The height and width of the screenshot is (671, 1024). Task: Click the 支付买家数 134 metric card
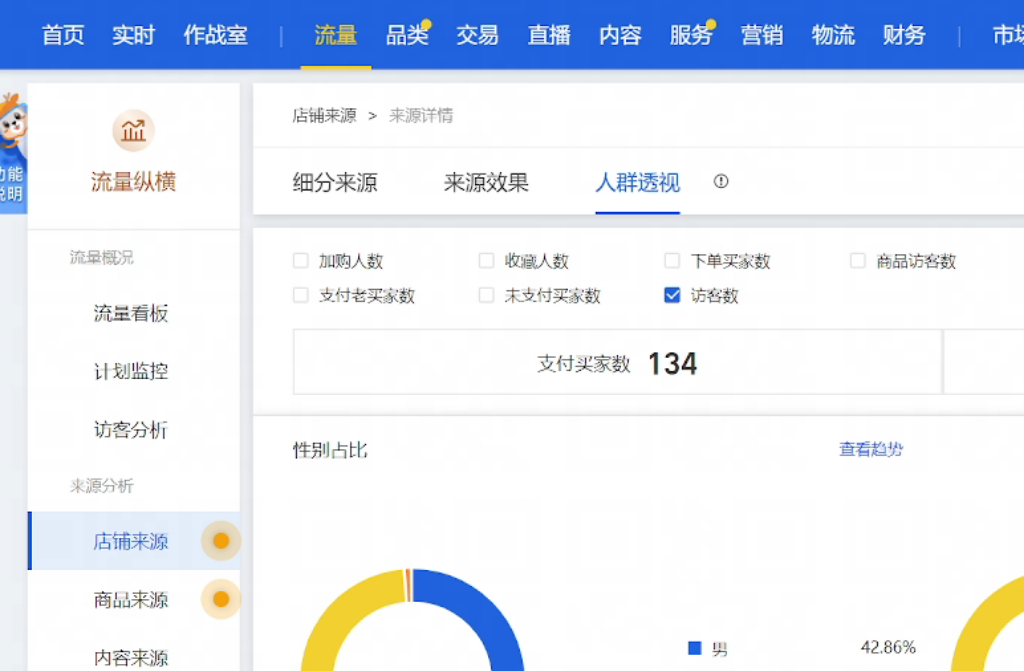617,362
